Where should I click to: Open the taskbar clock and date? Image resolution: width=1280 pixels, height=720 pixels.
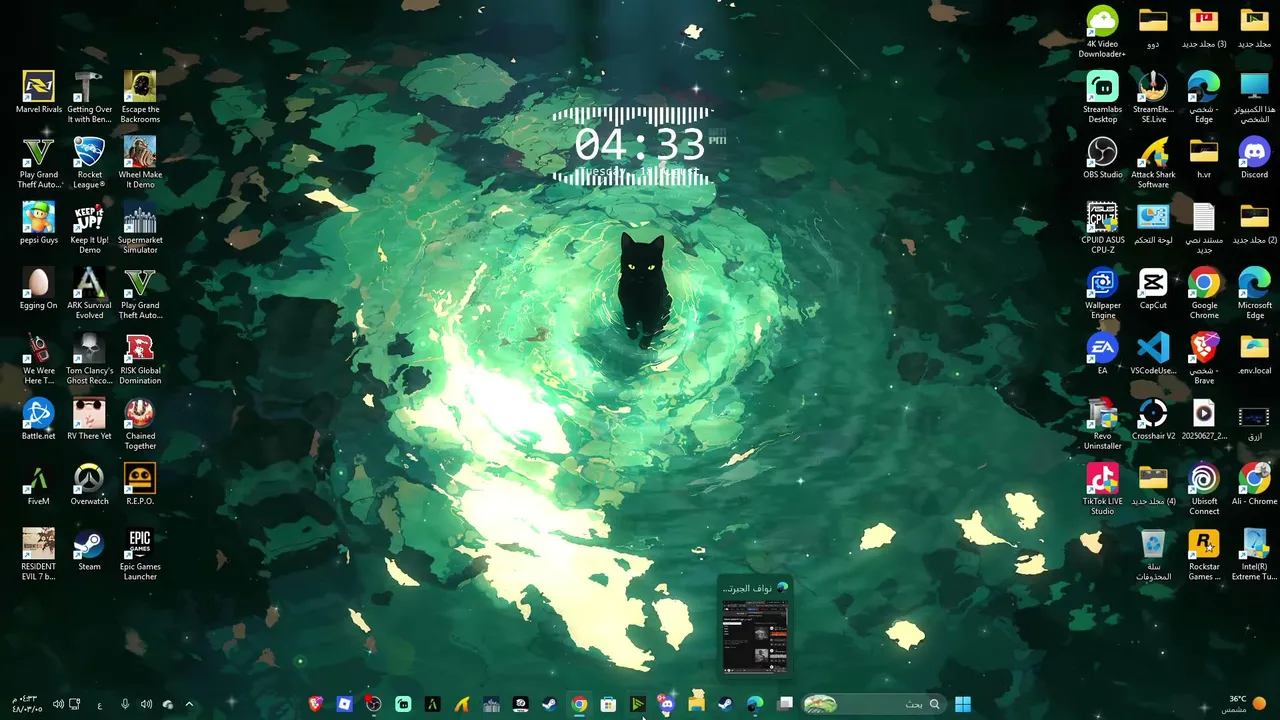click(27, 704)
